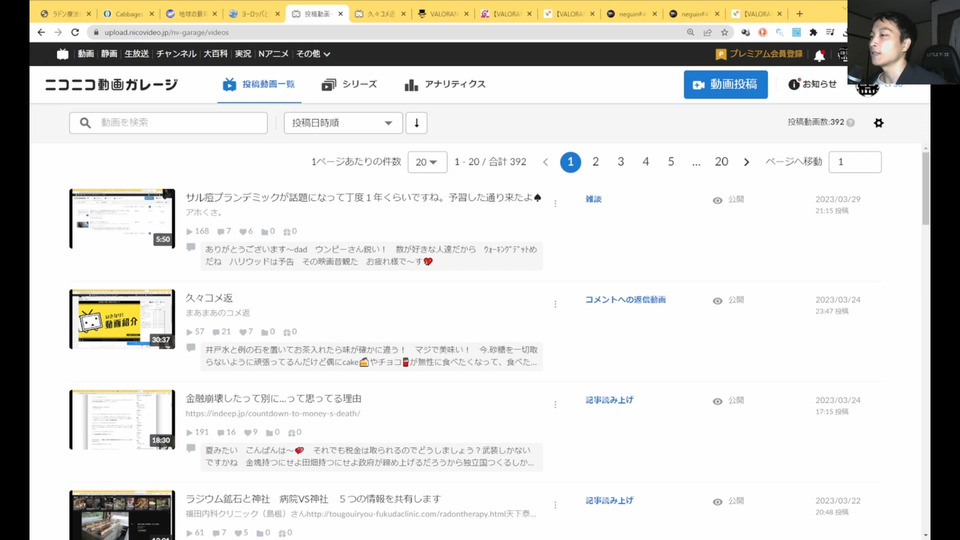Switch to the シリーズ tab
The image size is (960, 540).
tap(350, 84)
